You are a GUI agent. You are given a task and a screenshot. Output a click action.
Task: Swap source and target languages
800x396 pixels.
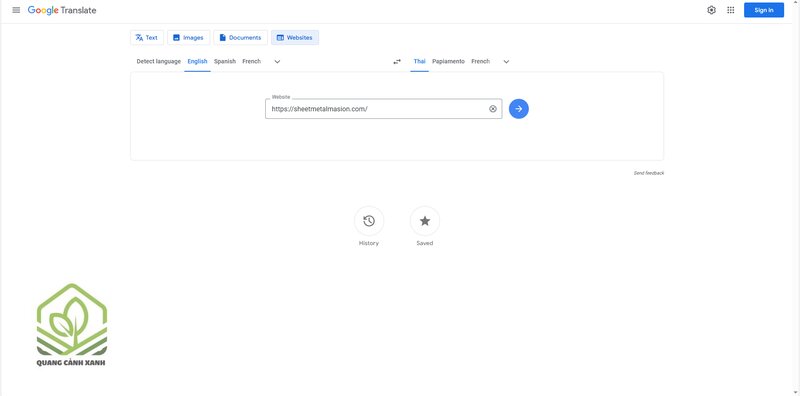pyautogui.click(x=397, y=62)
